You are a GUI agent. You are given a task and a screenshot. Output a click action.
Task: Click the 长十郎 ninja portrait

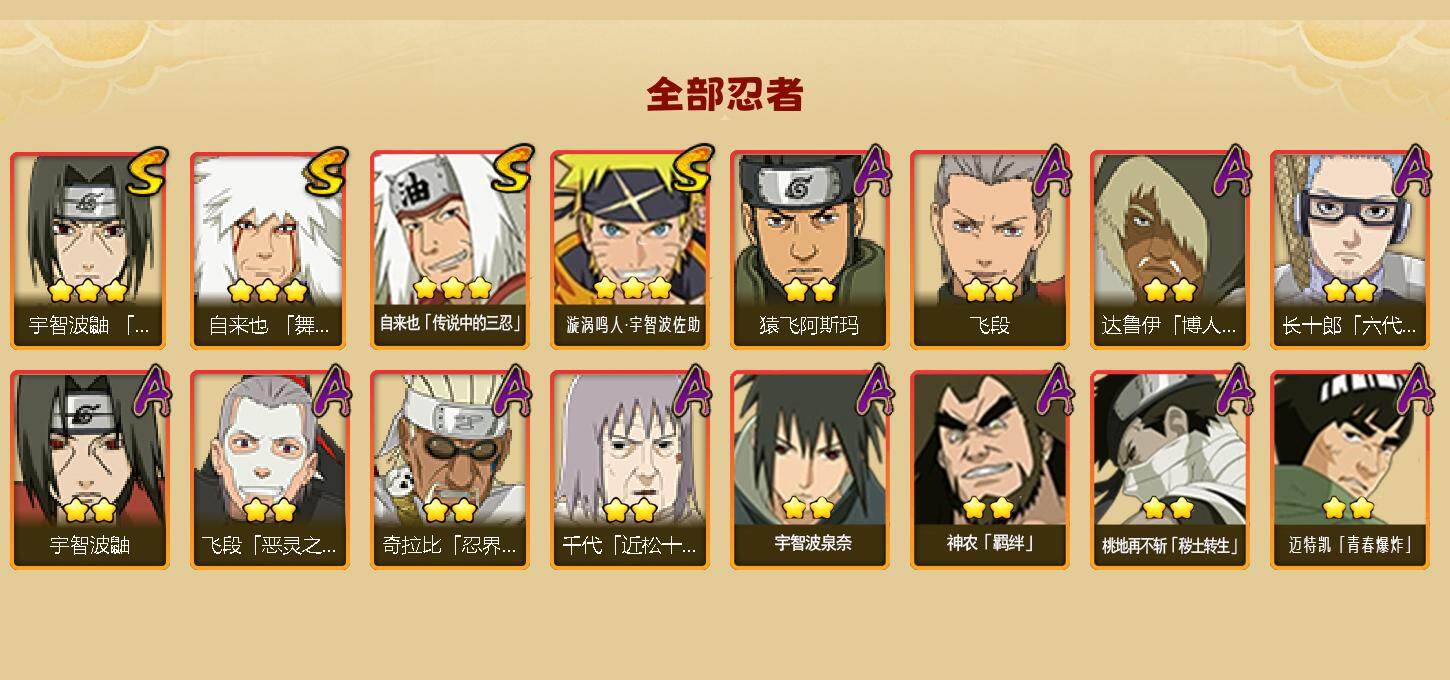click(x=1349, y=230)
